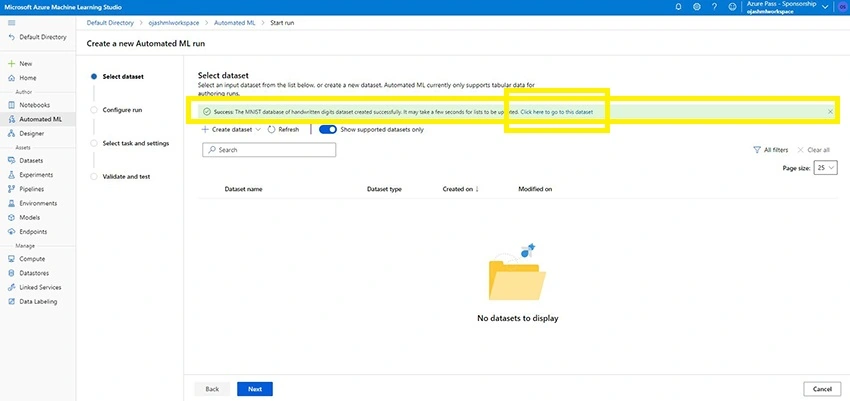Image resolution: width=850 pixels, height=401 pixels.
Task: Dismiss the success notification banner
Action: click(x=830, y=112)
